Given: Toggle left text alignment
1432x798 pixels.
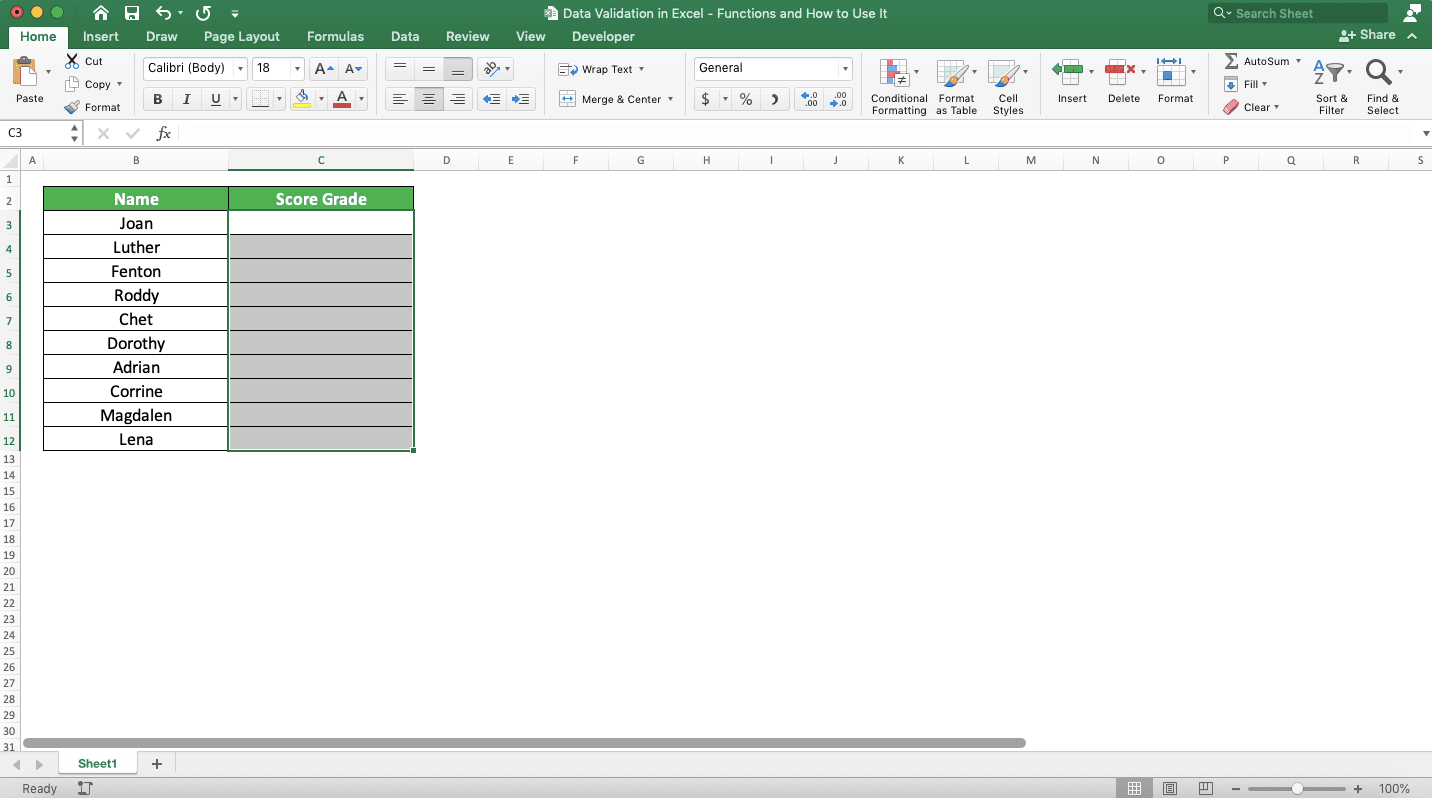Looking at the screenshot, I should click(400, 99).
